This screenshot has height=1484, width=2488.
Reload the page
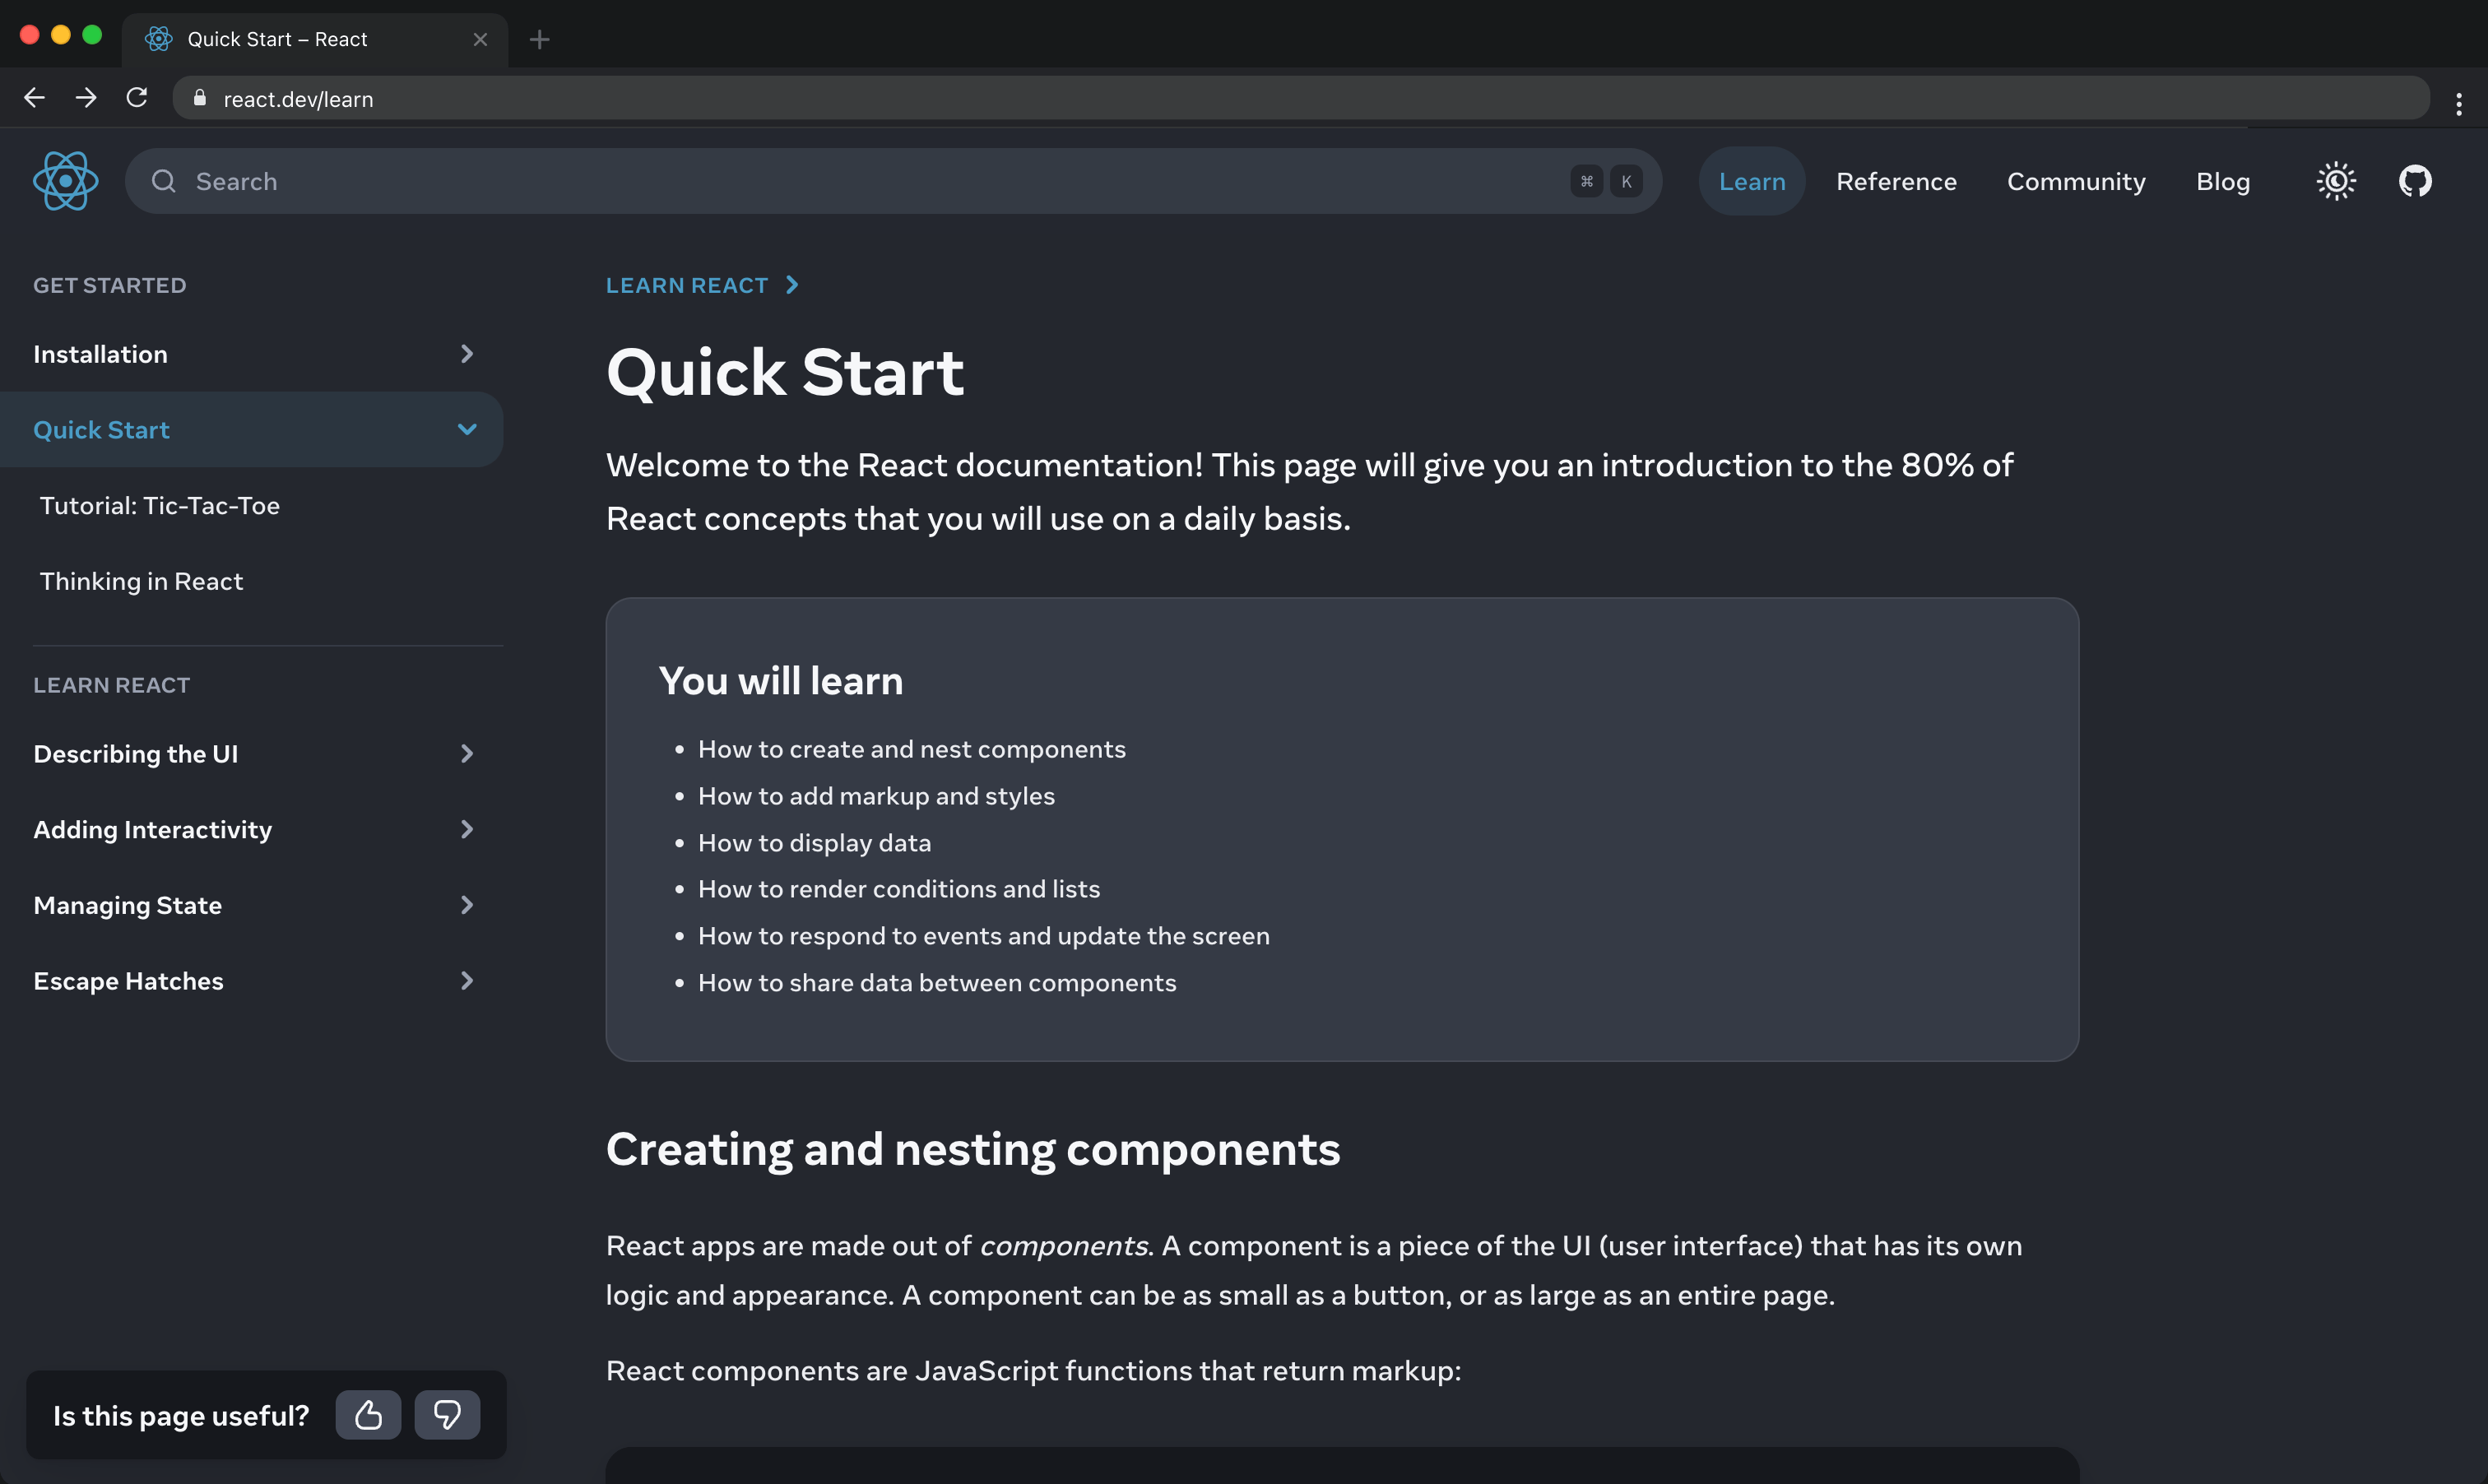coord(137,98)
